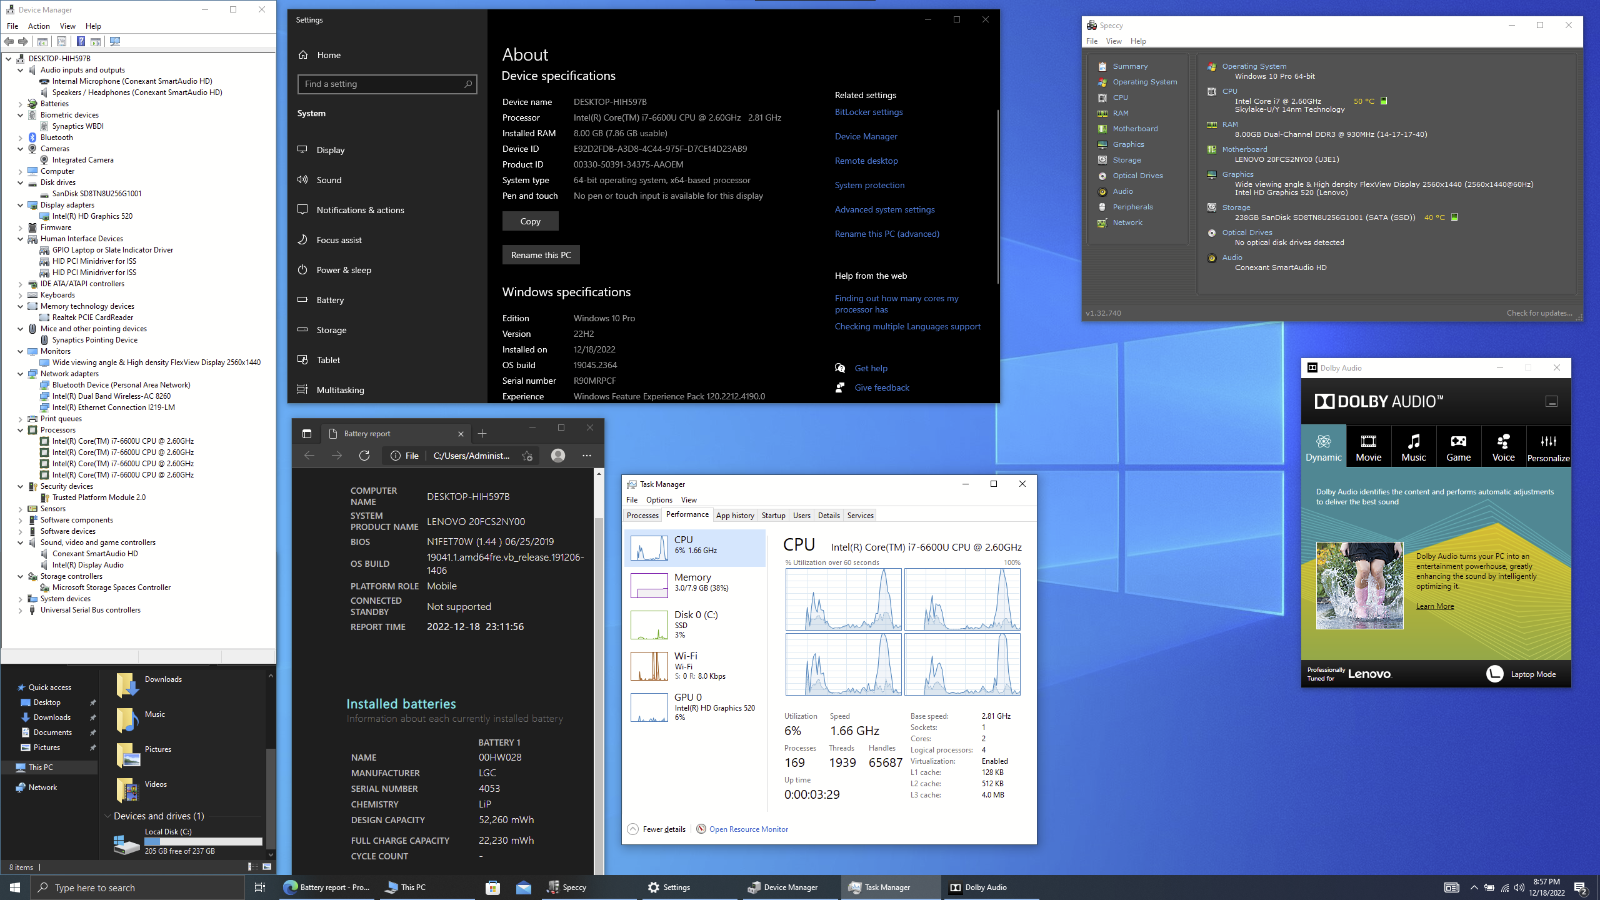Image resolution: width=1600 pixels, height=900 pixels.
Task: Open Sound settings in sidebar
Action: pyautogui.click(x=329, y=180)
